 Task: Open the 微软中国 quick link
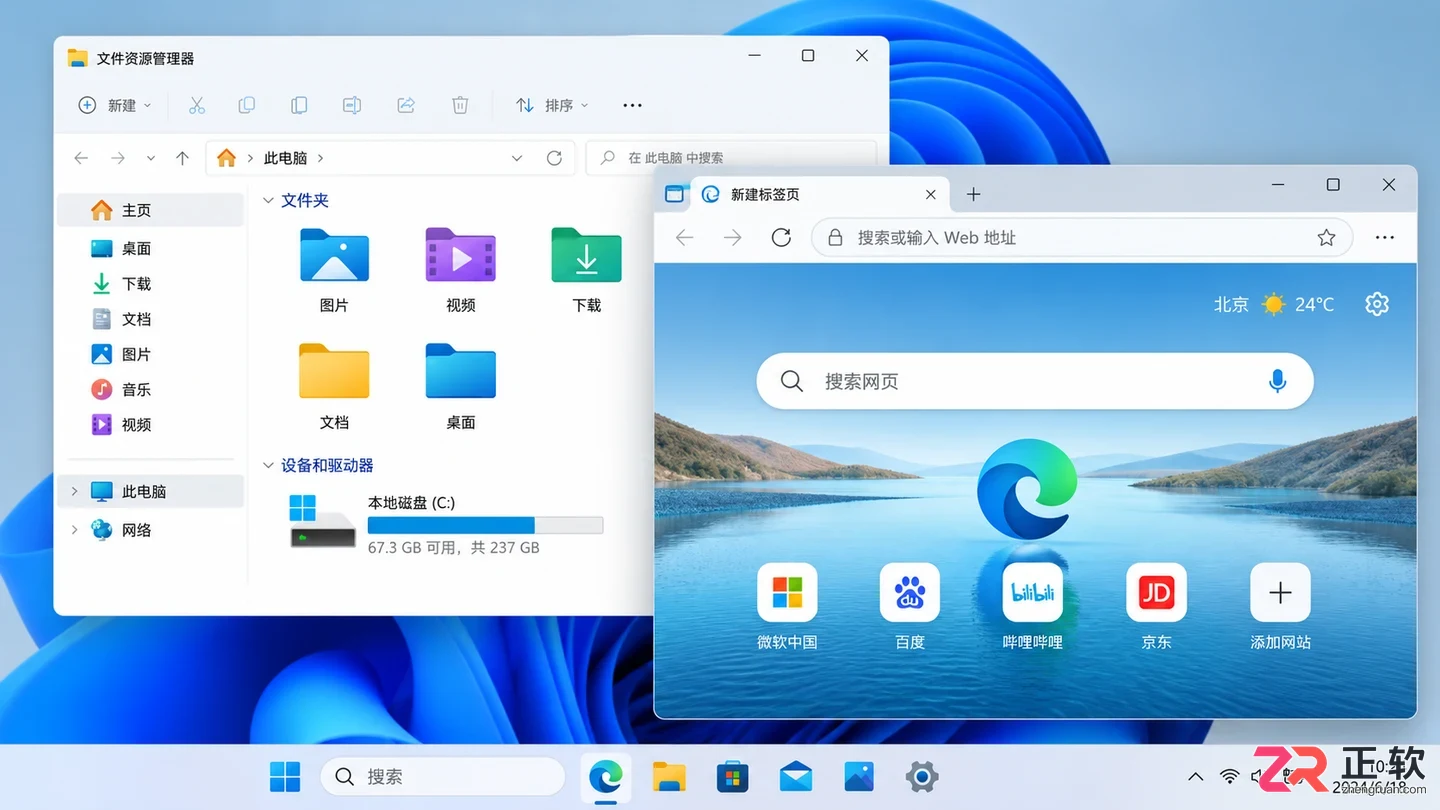787,606
